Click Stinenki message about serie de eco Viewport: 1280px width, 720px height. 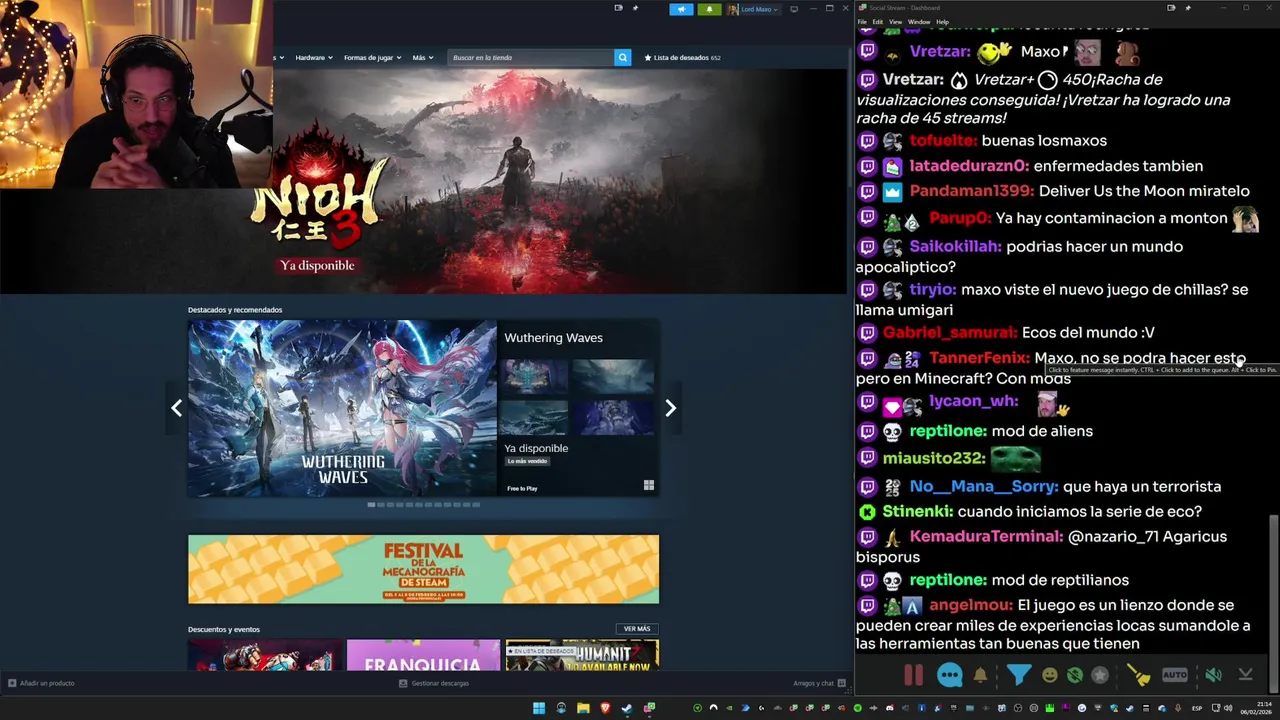pyautogui.click(x=1030, y=511)
